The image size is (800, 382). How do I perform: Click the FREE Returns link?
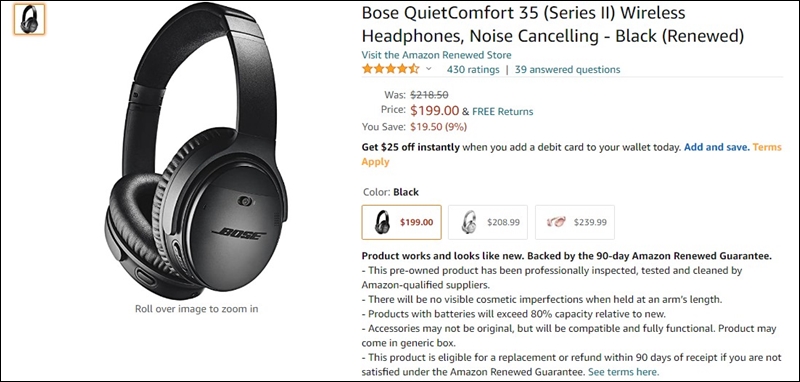pyautogui.click(x=503, y=111)
